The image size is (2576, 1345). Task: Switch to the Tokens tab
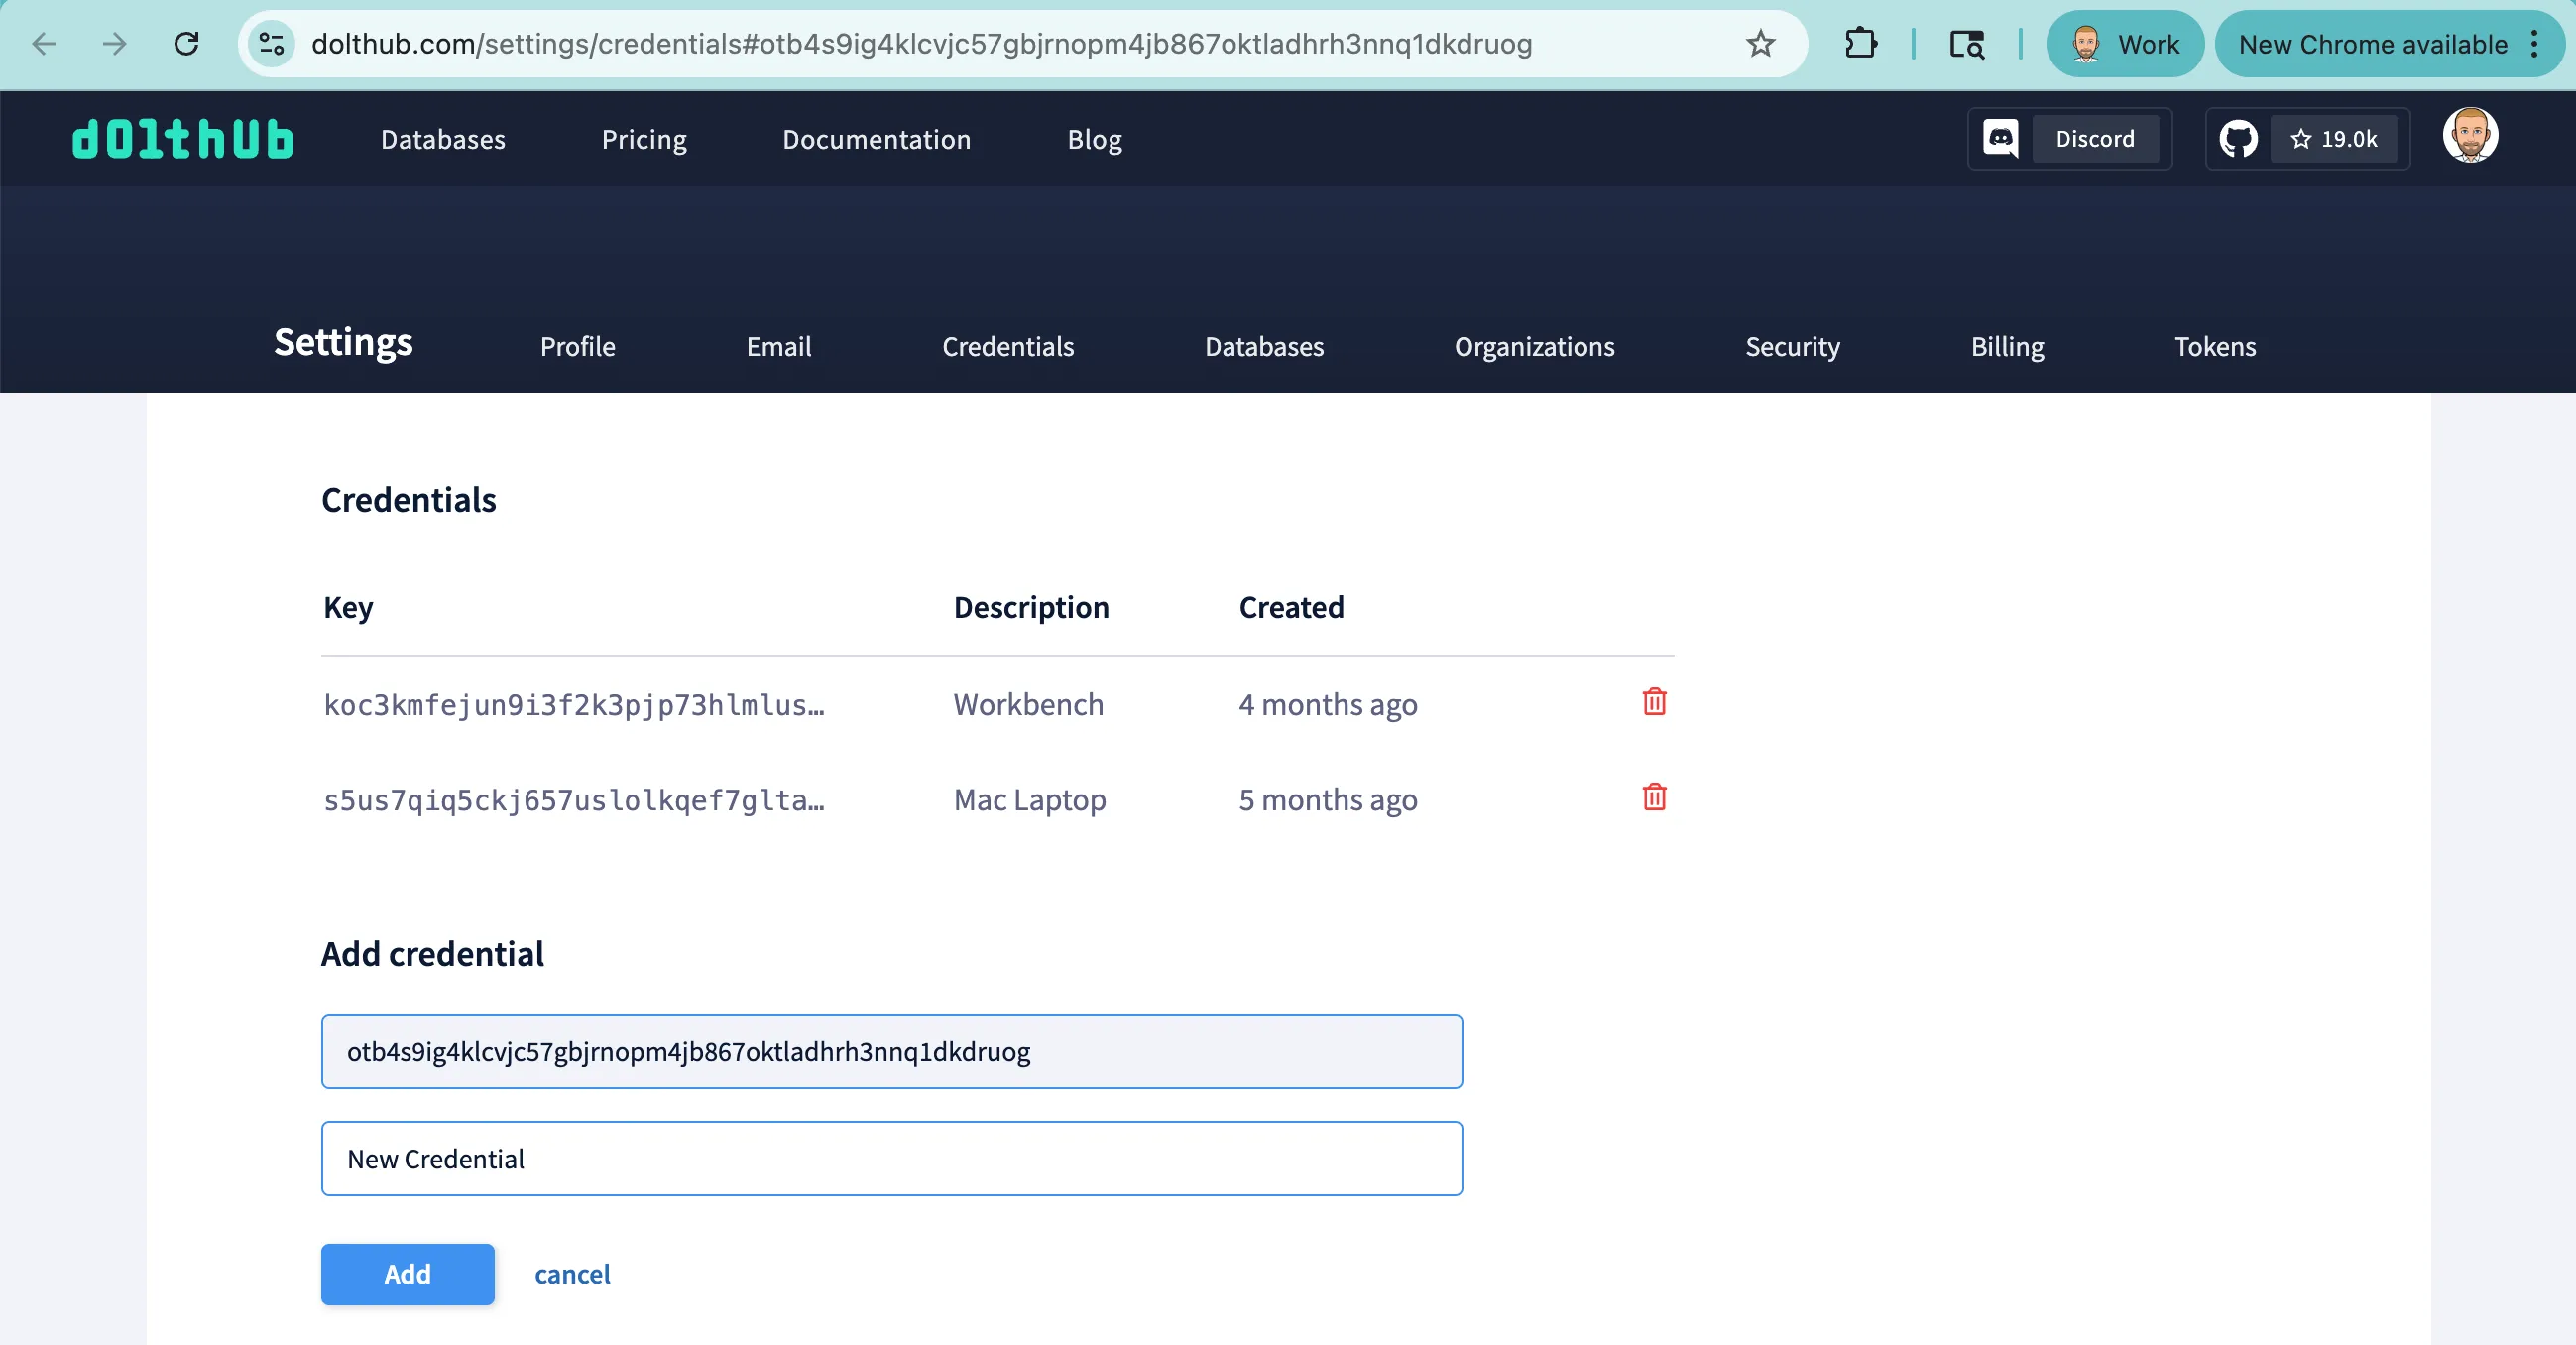(x=2215, y=347)
